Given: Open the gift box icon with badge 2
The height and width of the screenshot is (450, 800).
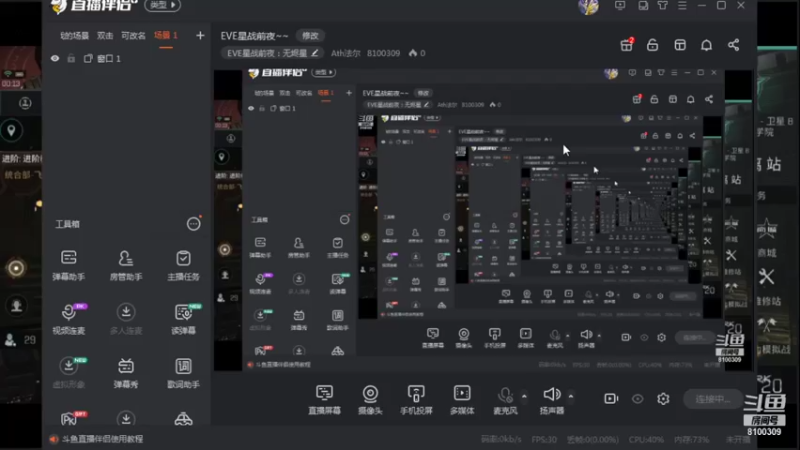Looking at the screenshot, I should (x=627, y=44).
